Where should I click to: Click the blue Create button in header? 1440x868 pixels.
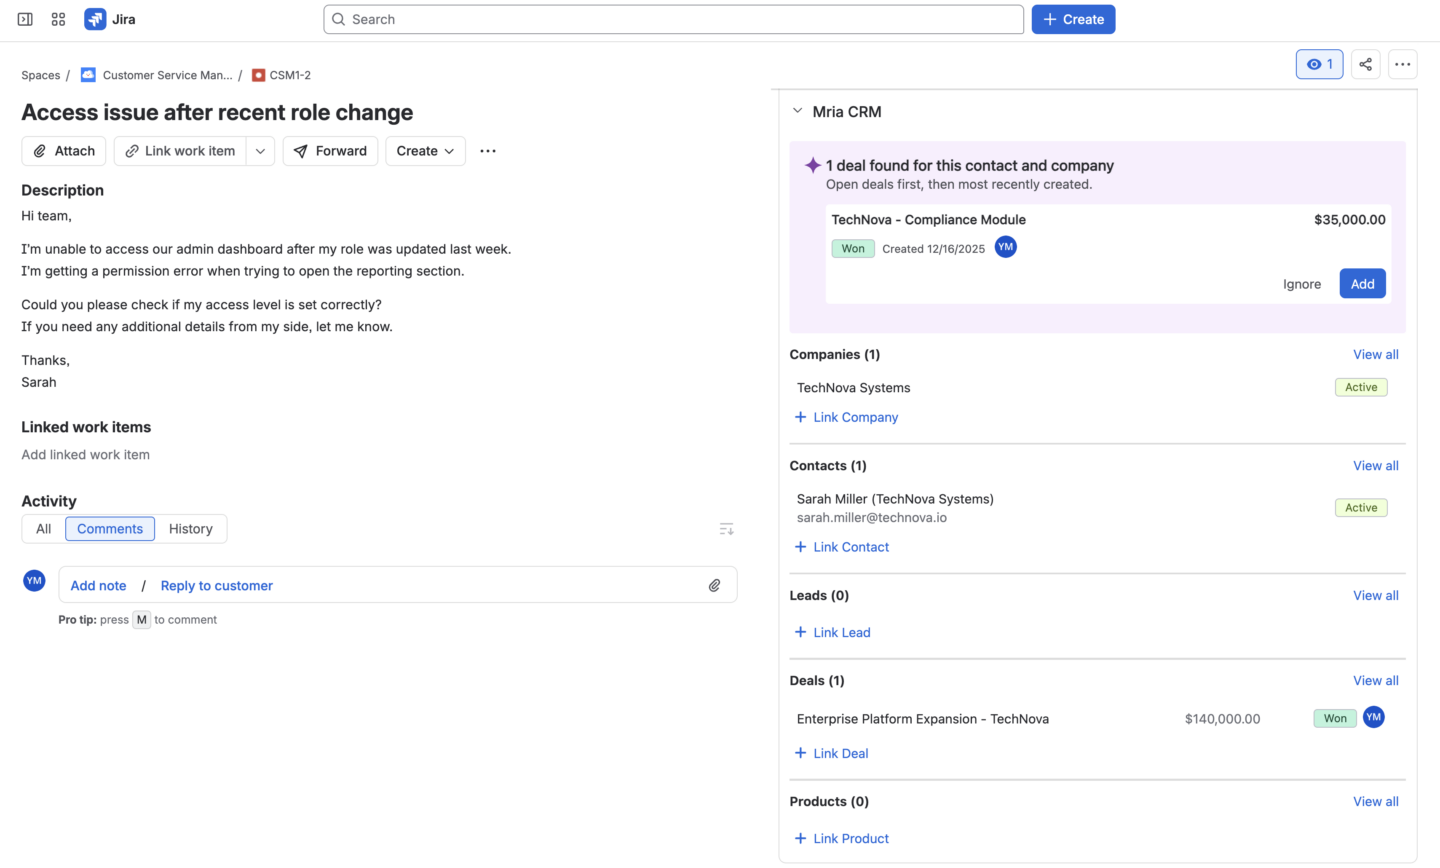tap(1073, 19)
